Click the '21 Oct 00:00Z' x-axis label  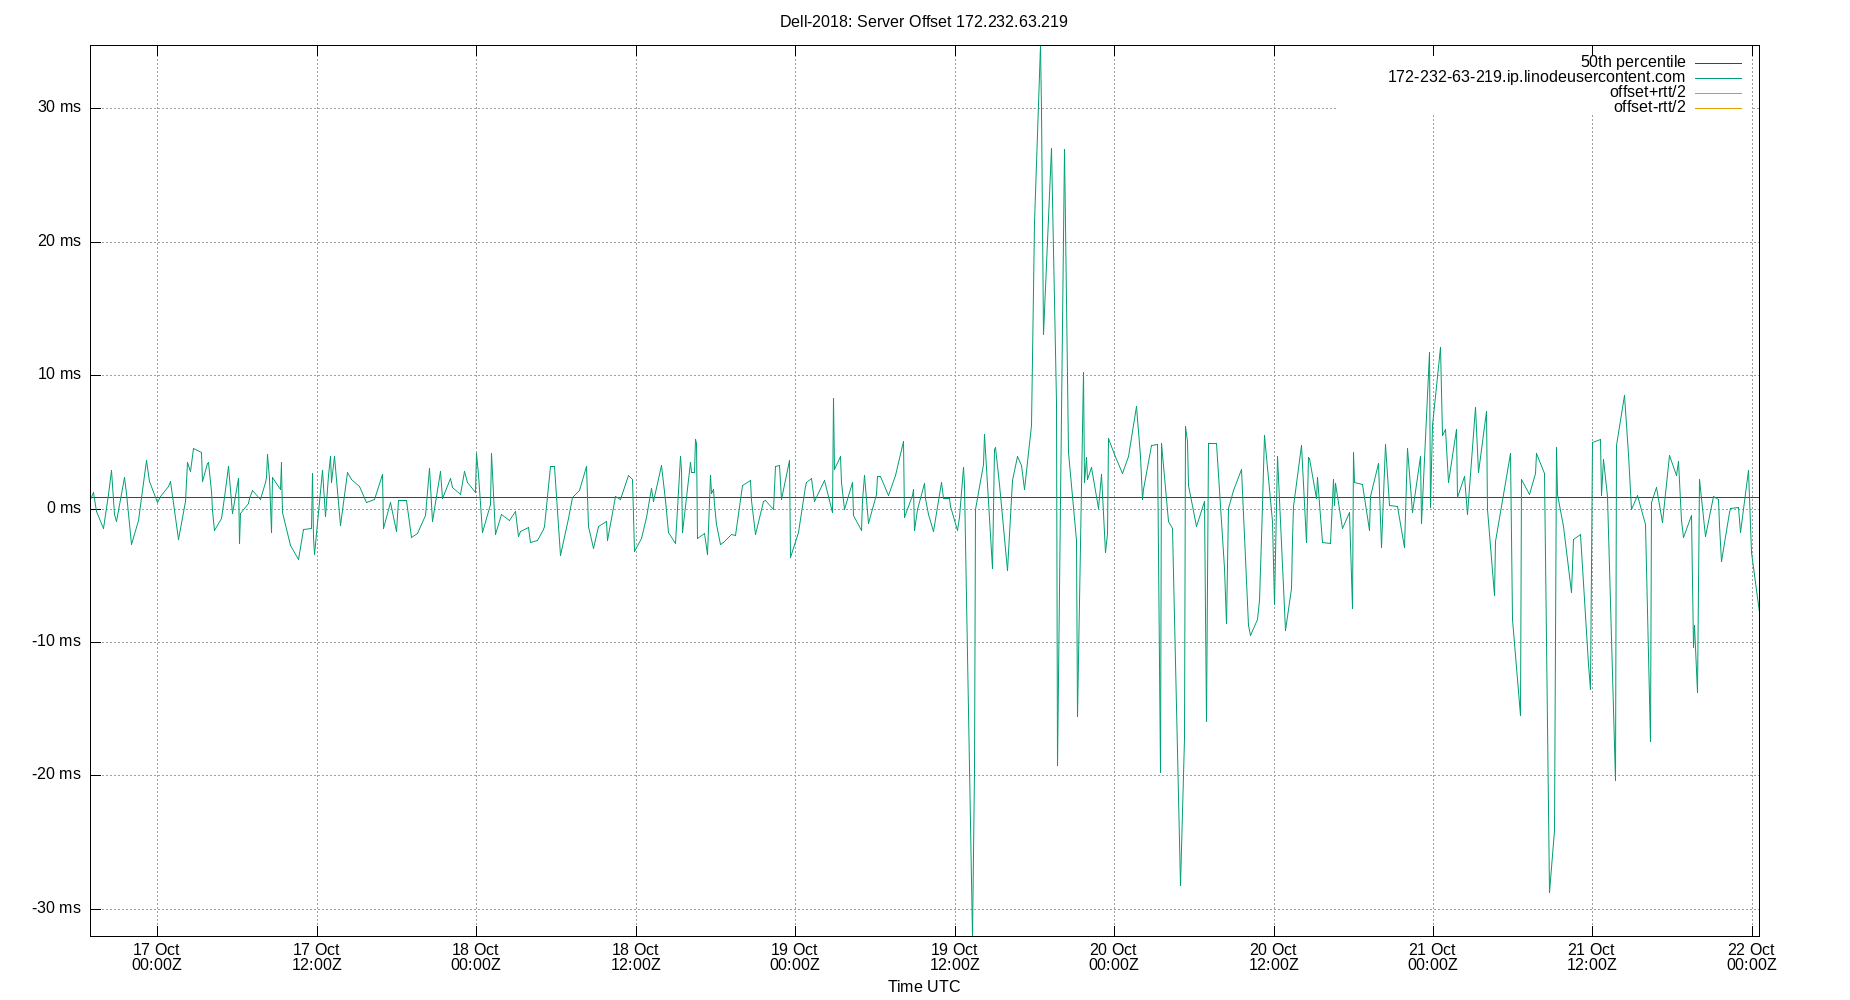(x=1433, y=957)
